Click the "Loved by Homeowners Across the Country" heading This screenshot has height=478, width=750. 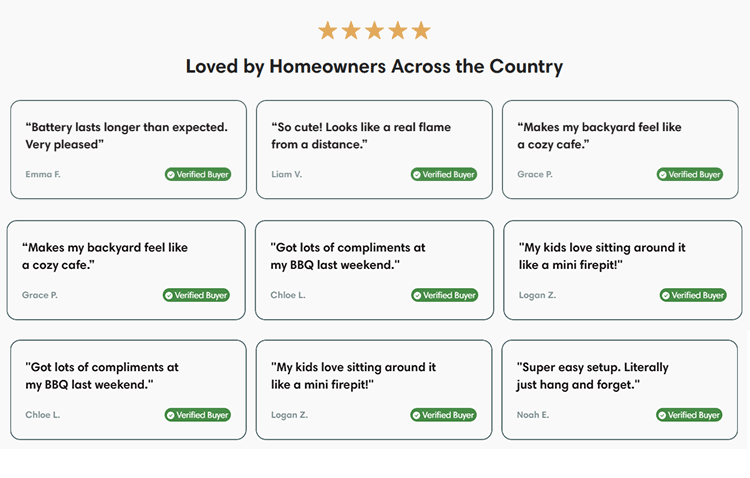[x=374, y=67]
